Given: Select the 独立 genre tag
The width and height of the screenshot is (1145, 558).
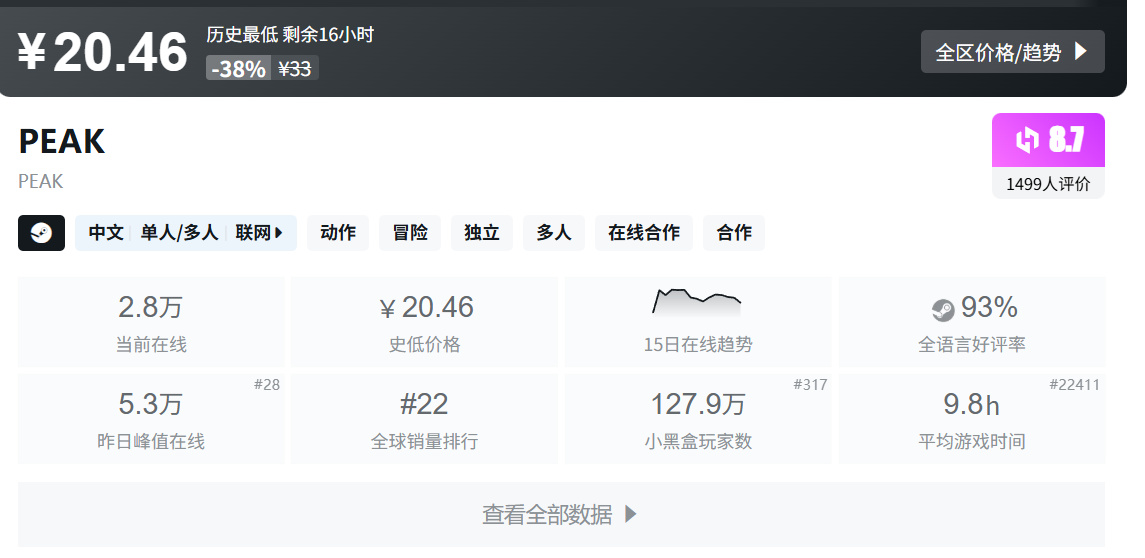Looking at the screenshot, I should pyautogui.click(x=482, y=233).
